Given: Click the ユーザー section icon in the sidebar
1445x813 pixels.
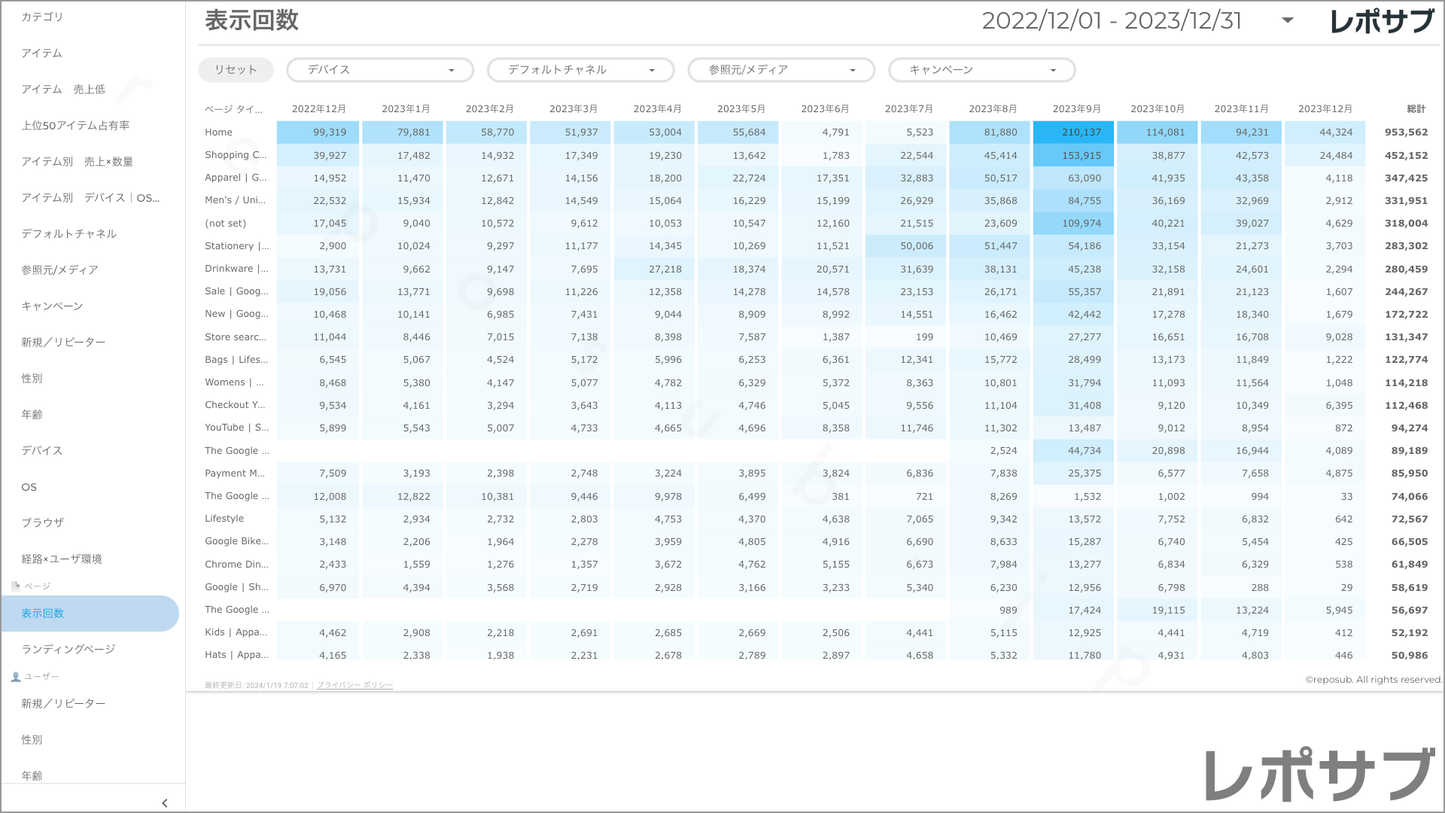Looking at the screenshot, I should [15, 677].
